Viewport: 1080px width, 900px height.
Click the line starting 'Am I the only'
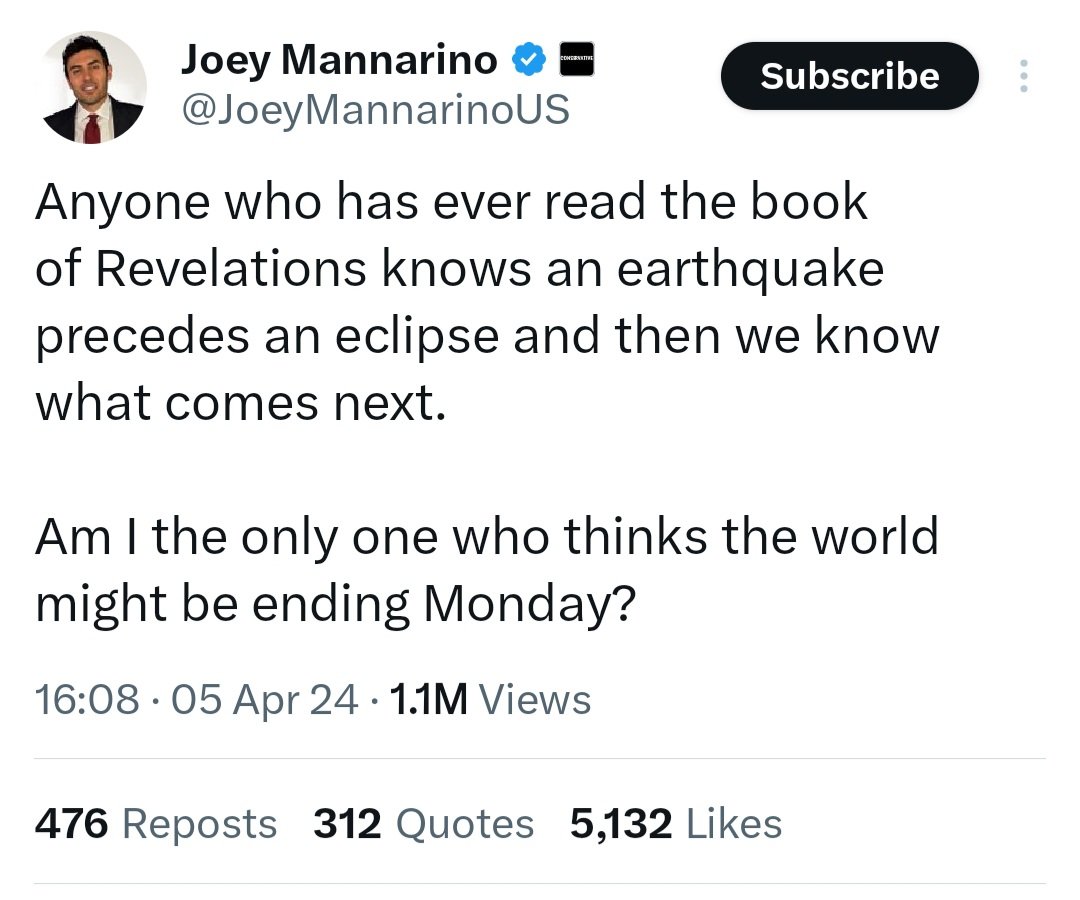click(487, 537)
